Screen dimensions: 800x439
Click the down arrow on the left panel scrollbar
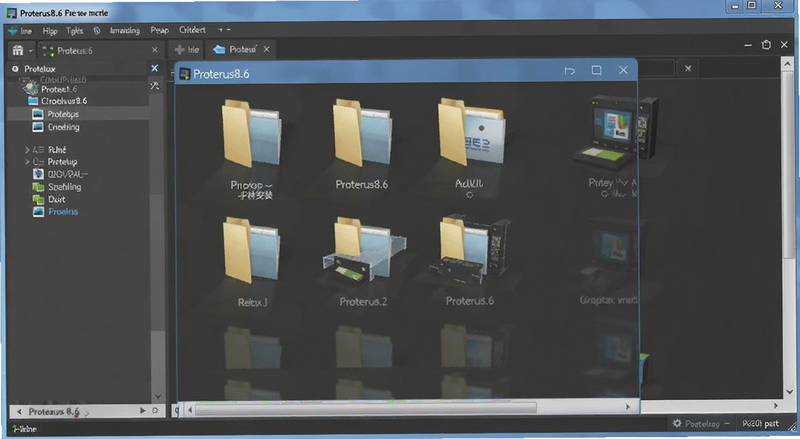[x=158, y=396]
